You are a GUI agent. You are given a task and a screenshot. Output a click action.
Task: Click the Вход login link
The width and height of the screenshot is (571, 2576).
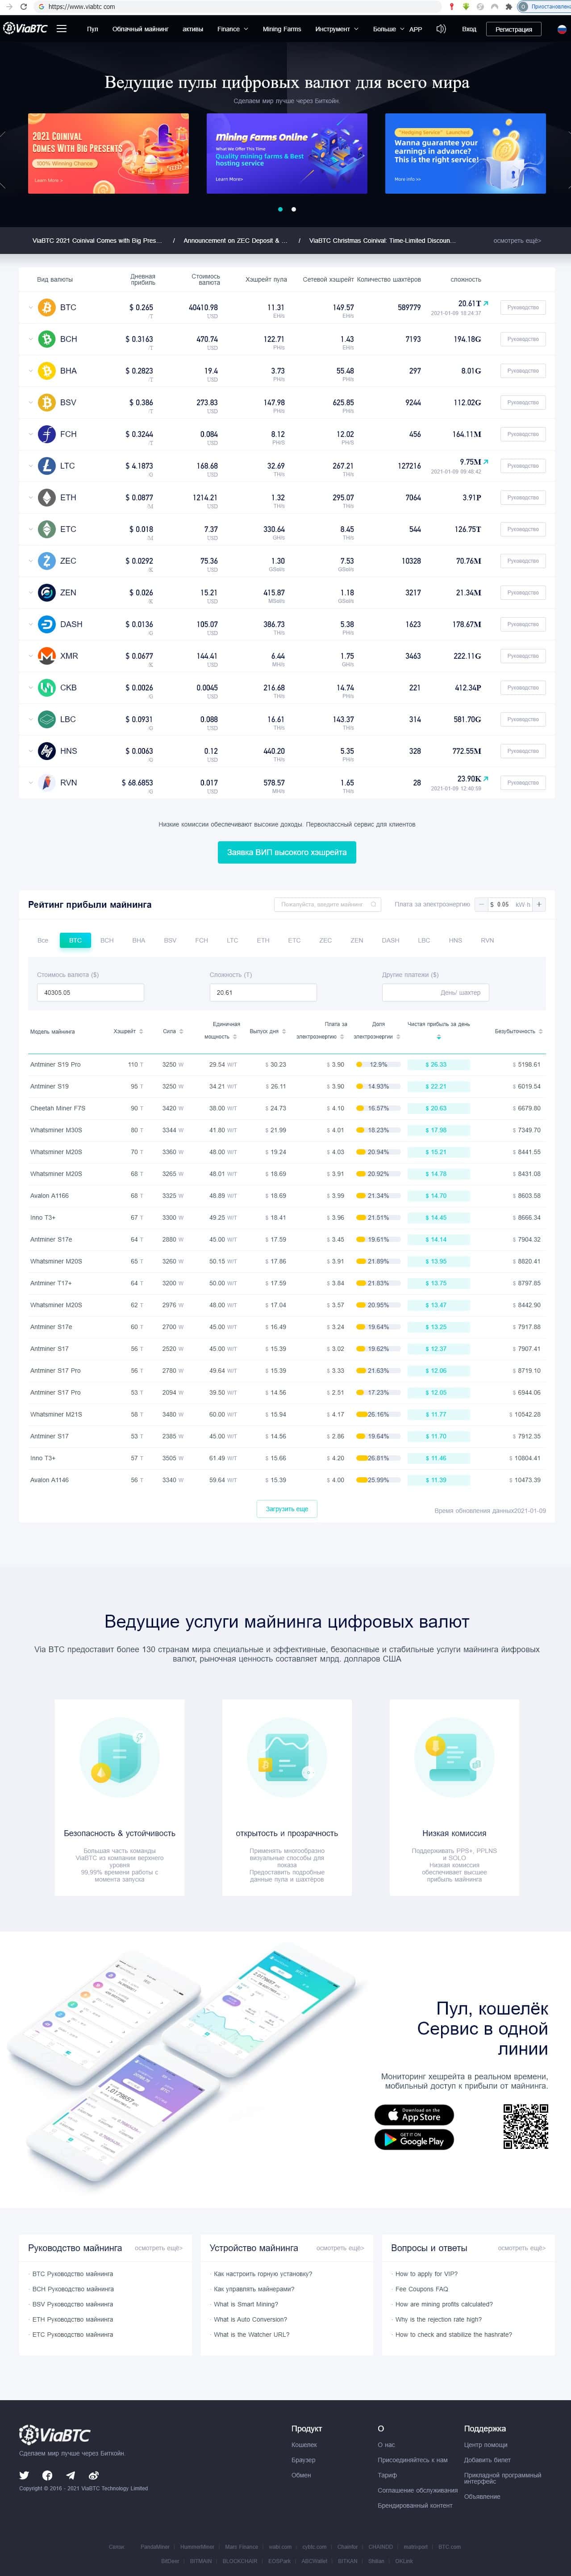(x=469, y=29)
